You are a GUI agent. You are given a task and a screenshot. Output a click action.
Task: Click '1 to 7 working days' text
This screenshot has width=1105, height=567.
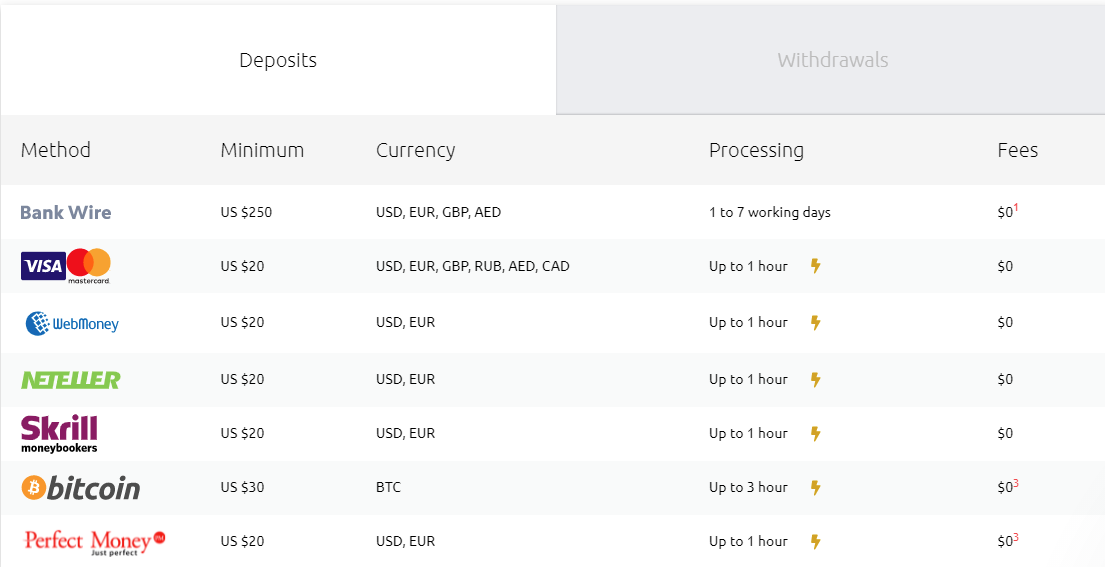pyautogui.click(x=770, y=213)
